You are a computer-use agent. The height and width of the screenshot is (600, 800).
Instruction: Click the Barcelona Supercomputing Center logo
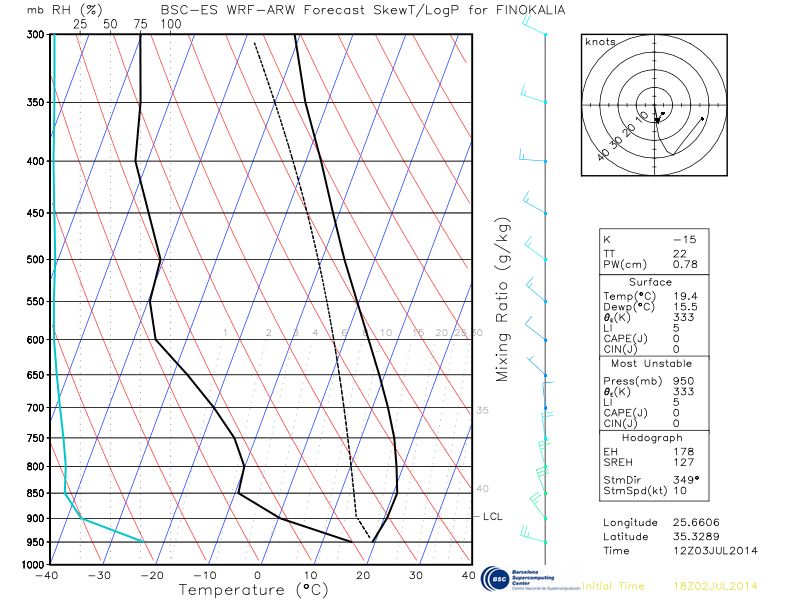pos(528,579)
